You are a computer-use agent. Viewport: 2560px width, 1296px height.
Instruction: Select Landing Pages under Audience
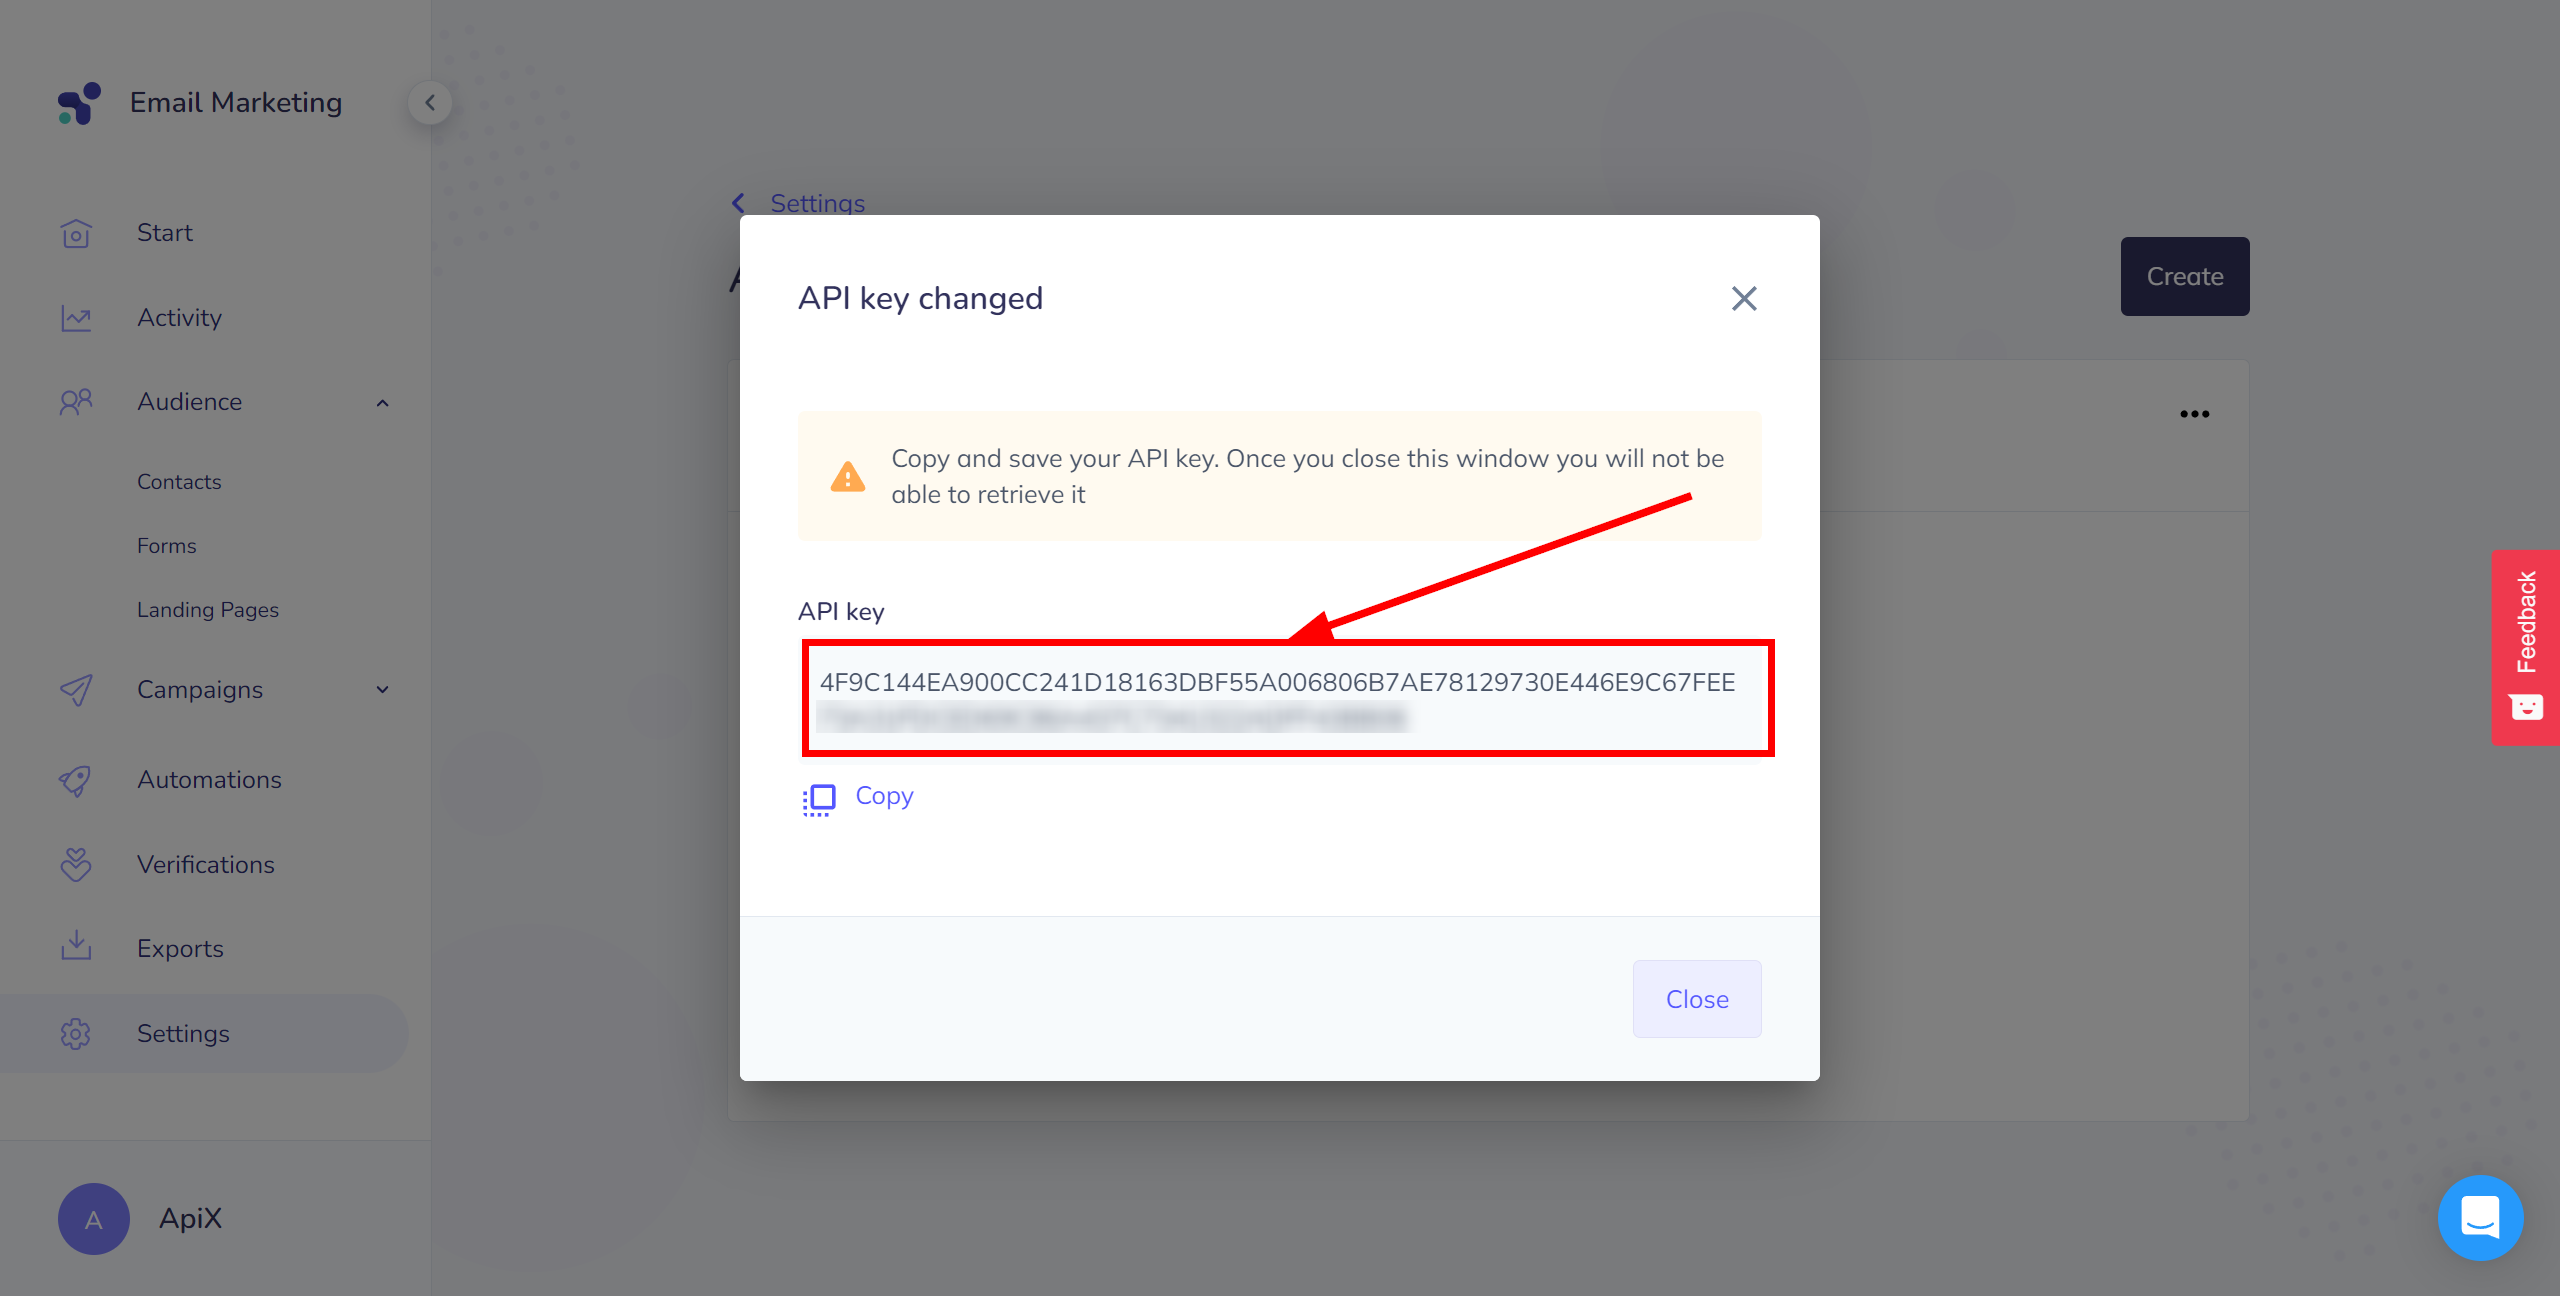click(x=208, y=608)
